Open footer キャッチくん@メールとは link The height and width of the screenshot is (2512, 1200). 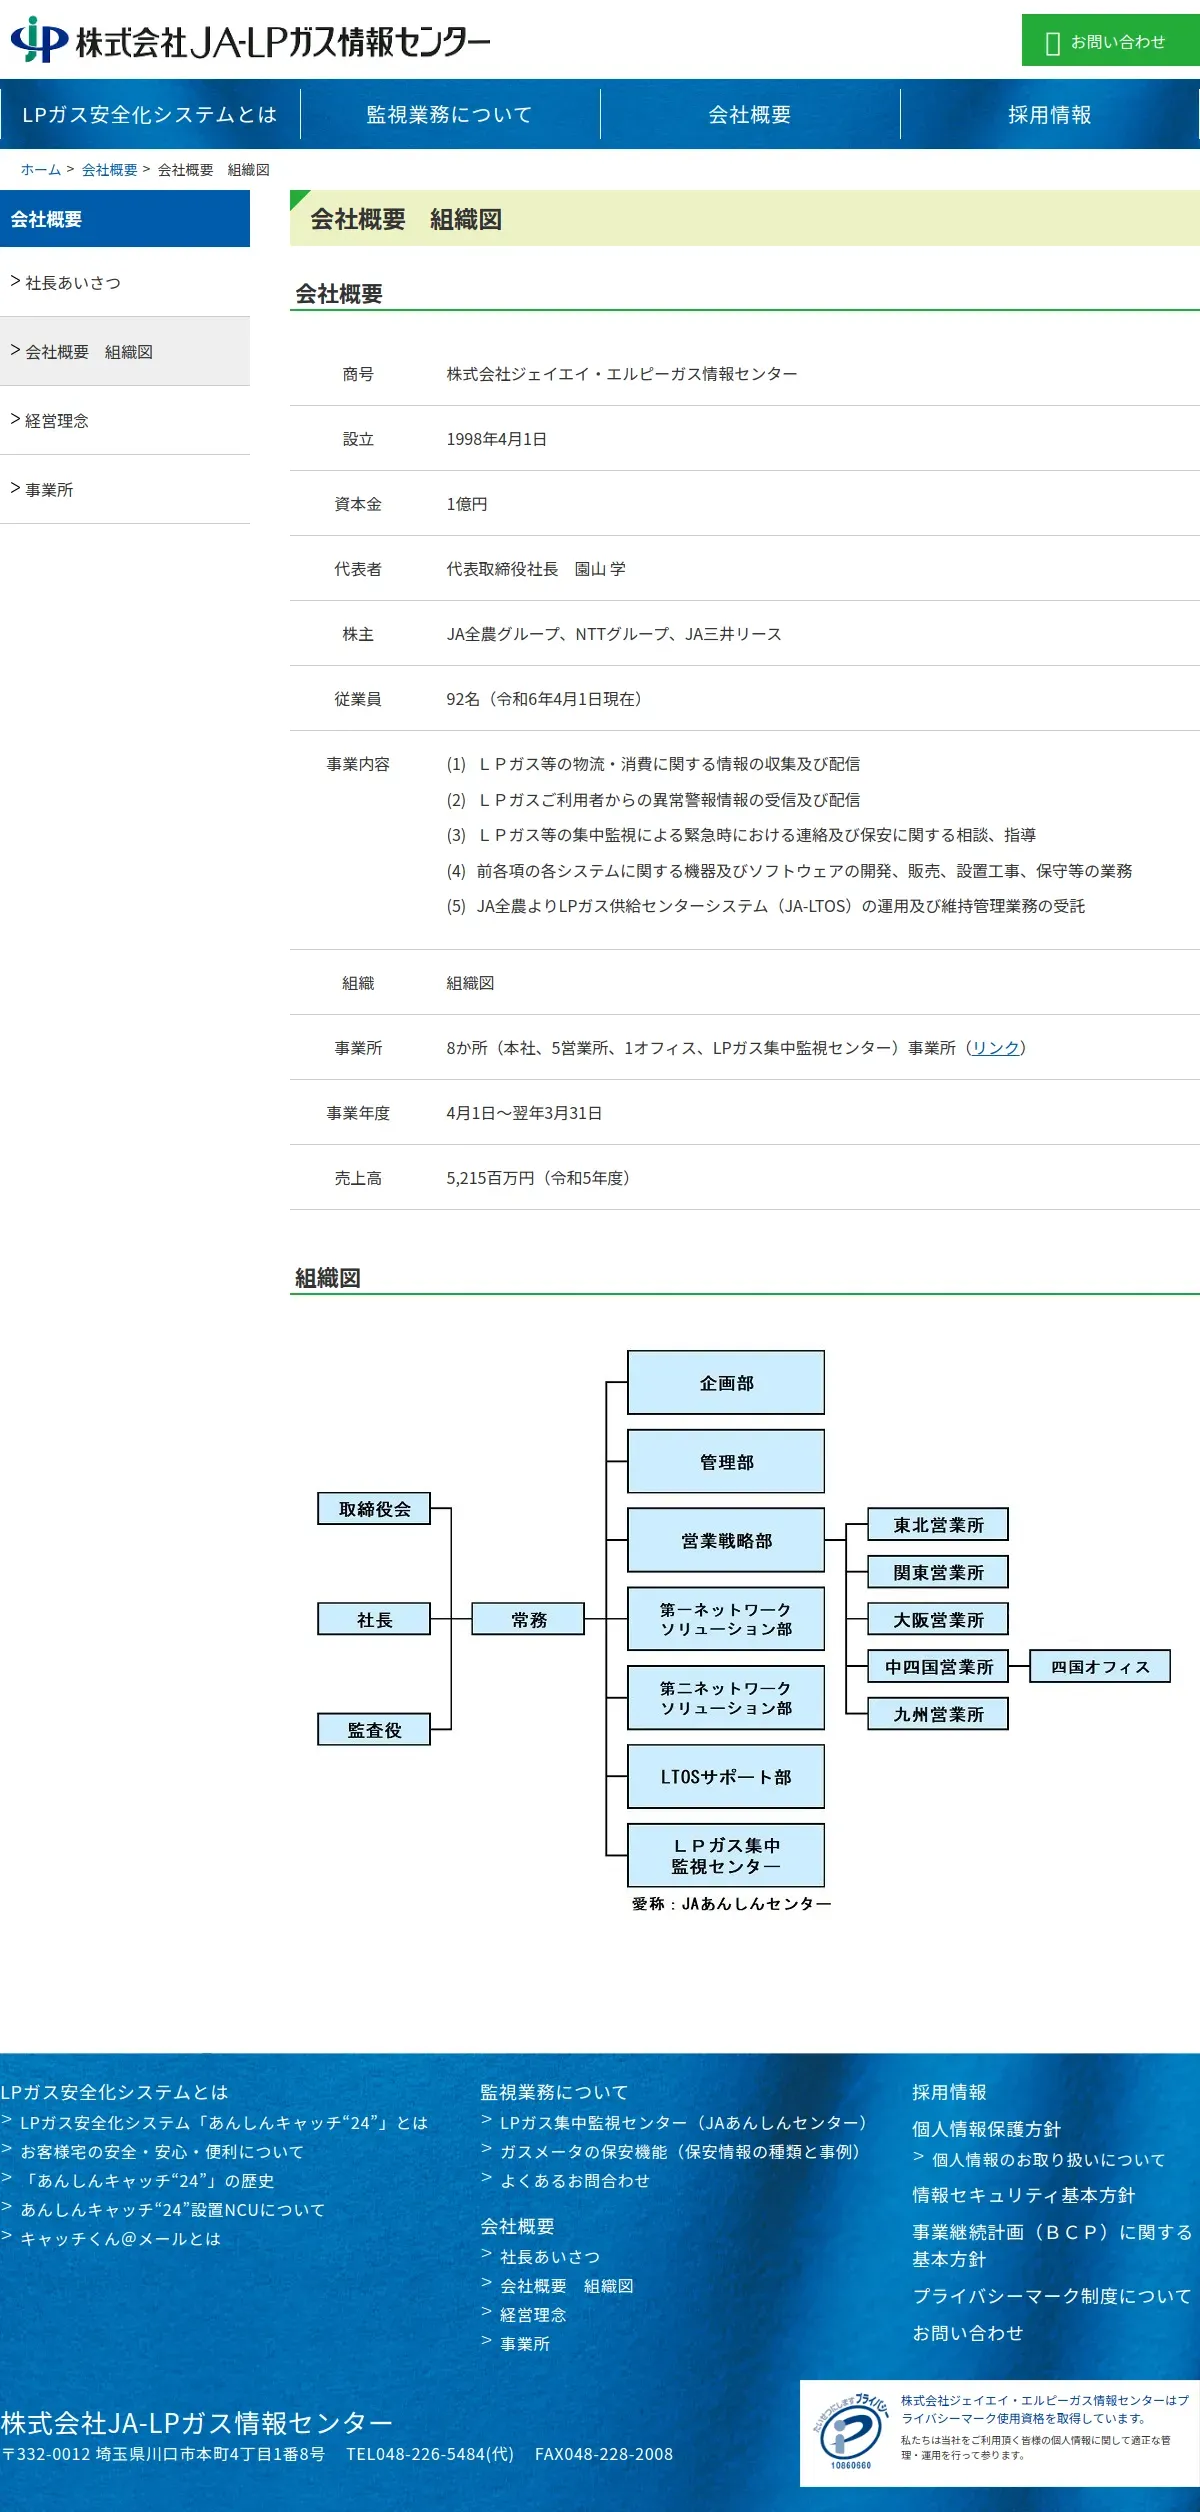[120, 2238]
